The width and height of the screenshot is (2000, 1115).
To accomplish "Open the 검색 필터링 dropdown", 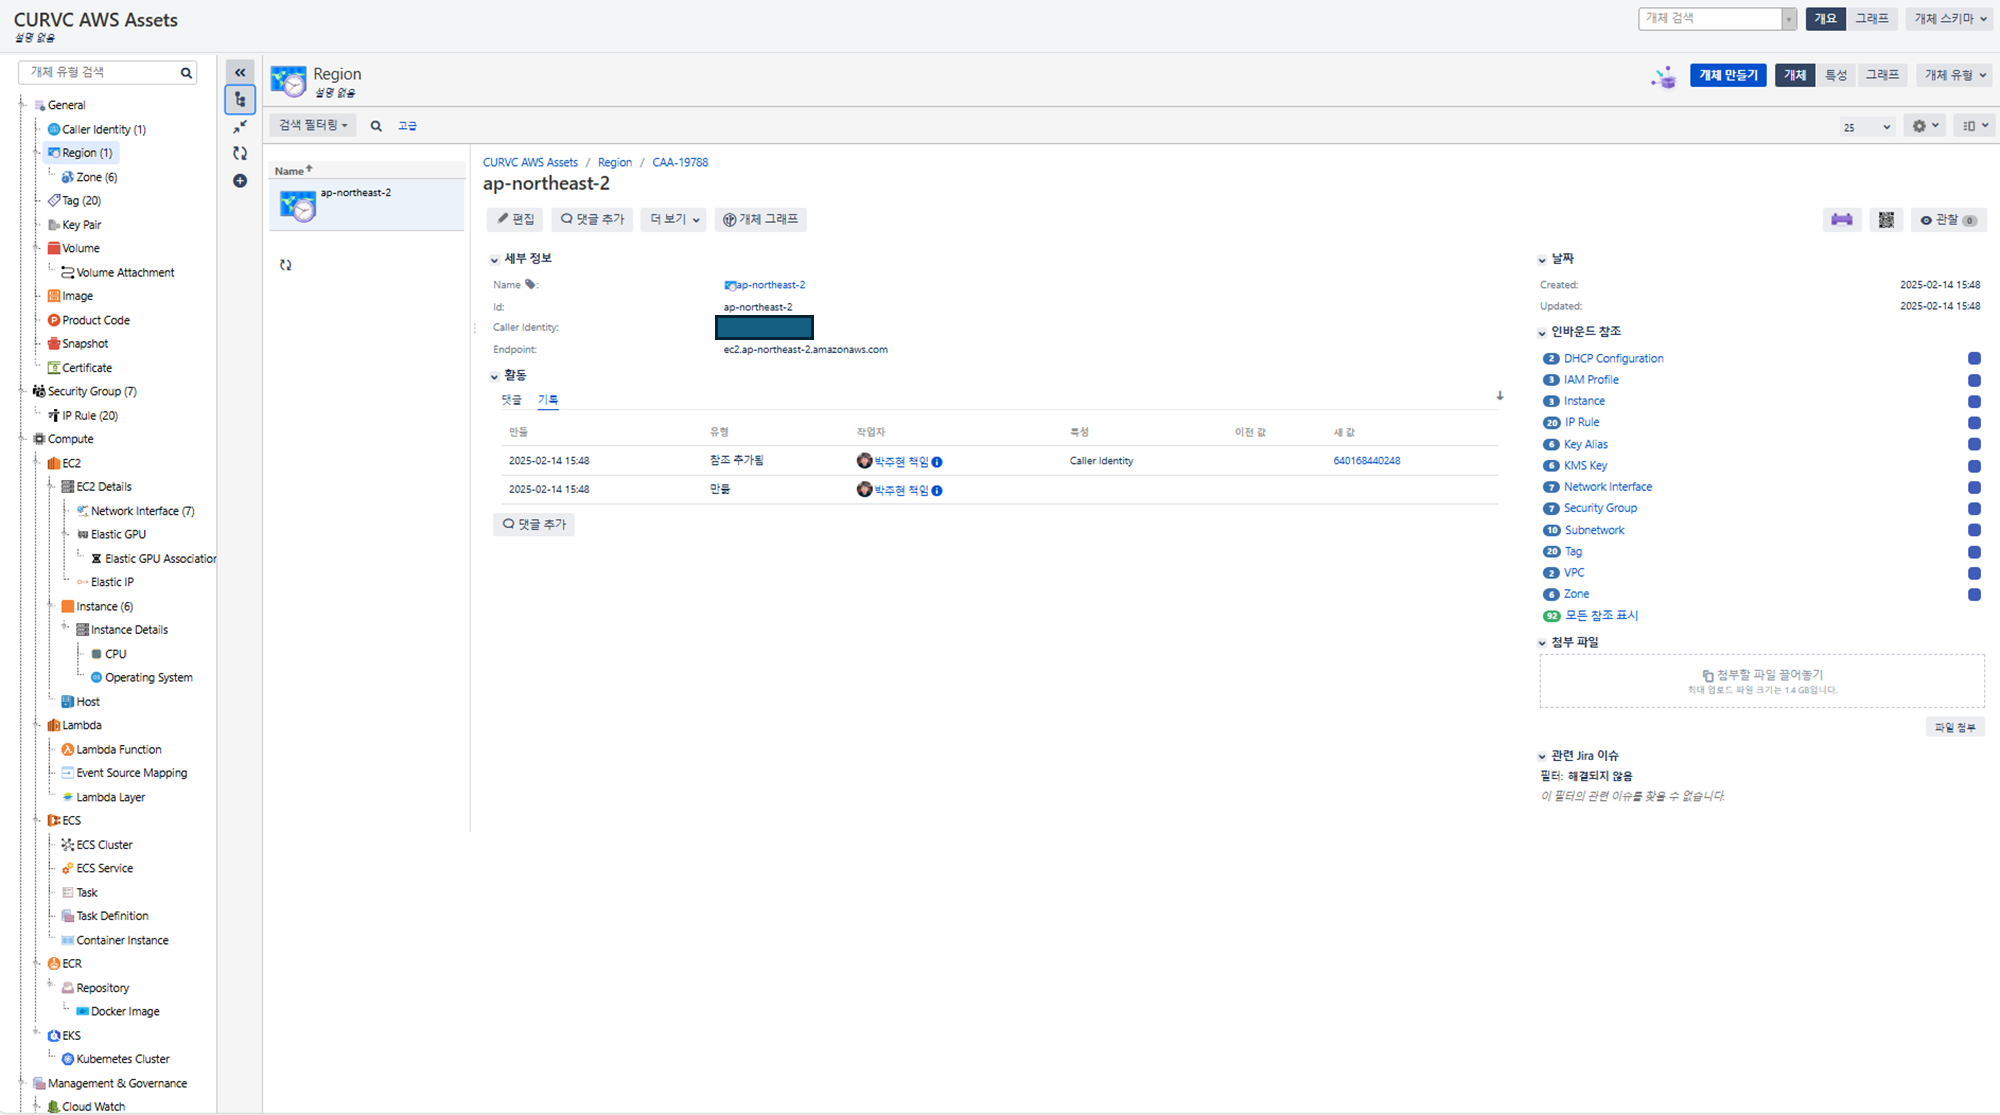I will pos(313,125).
